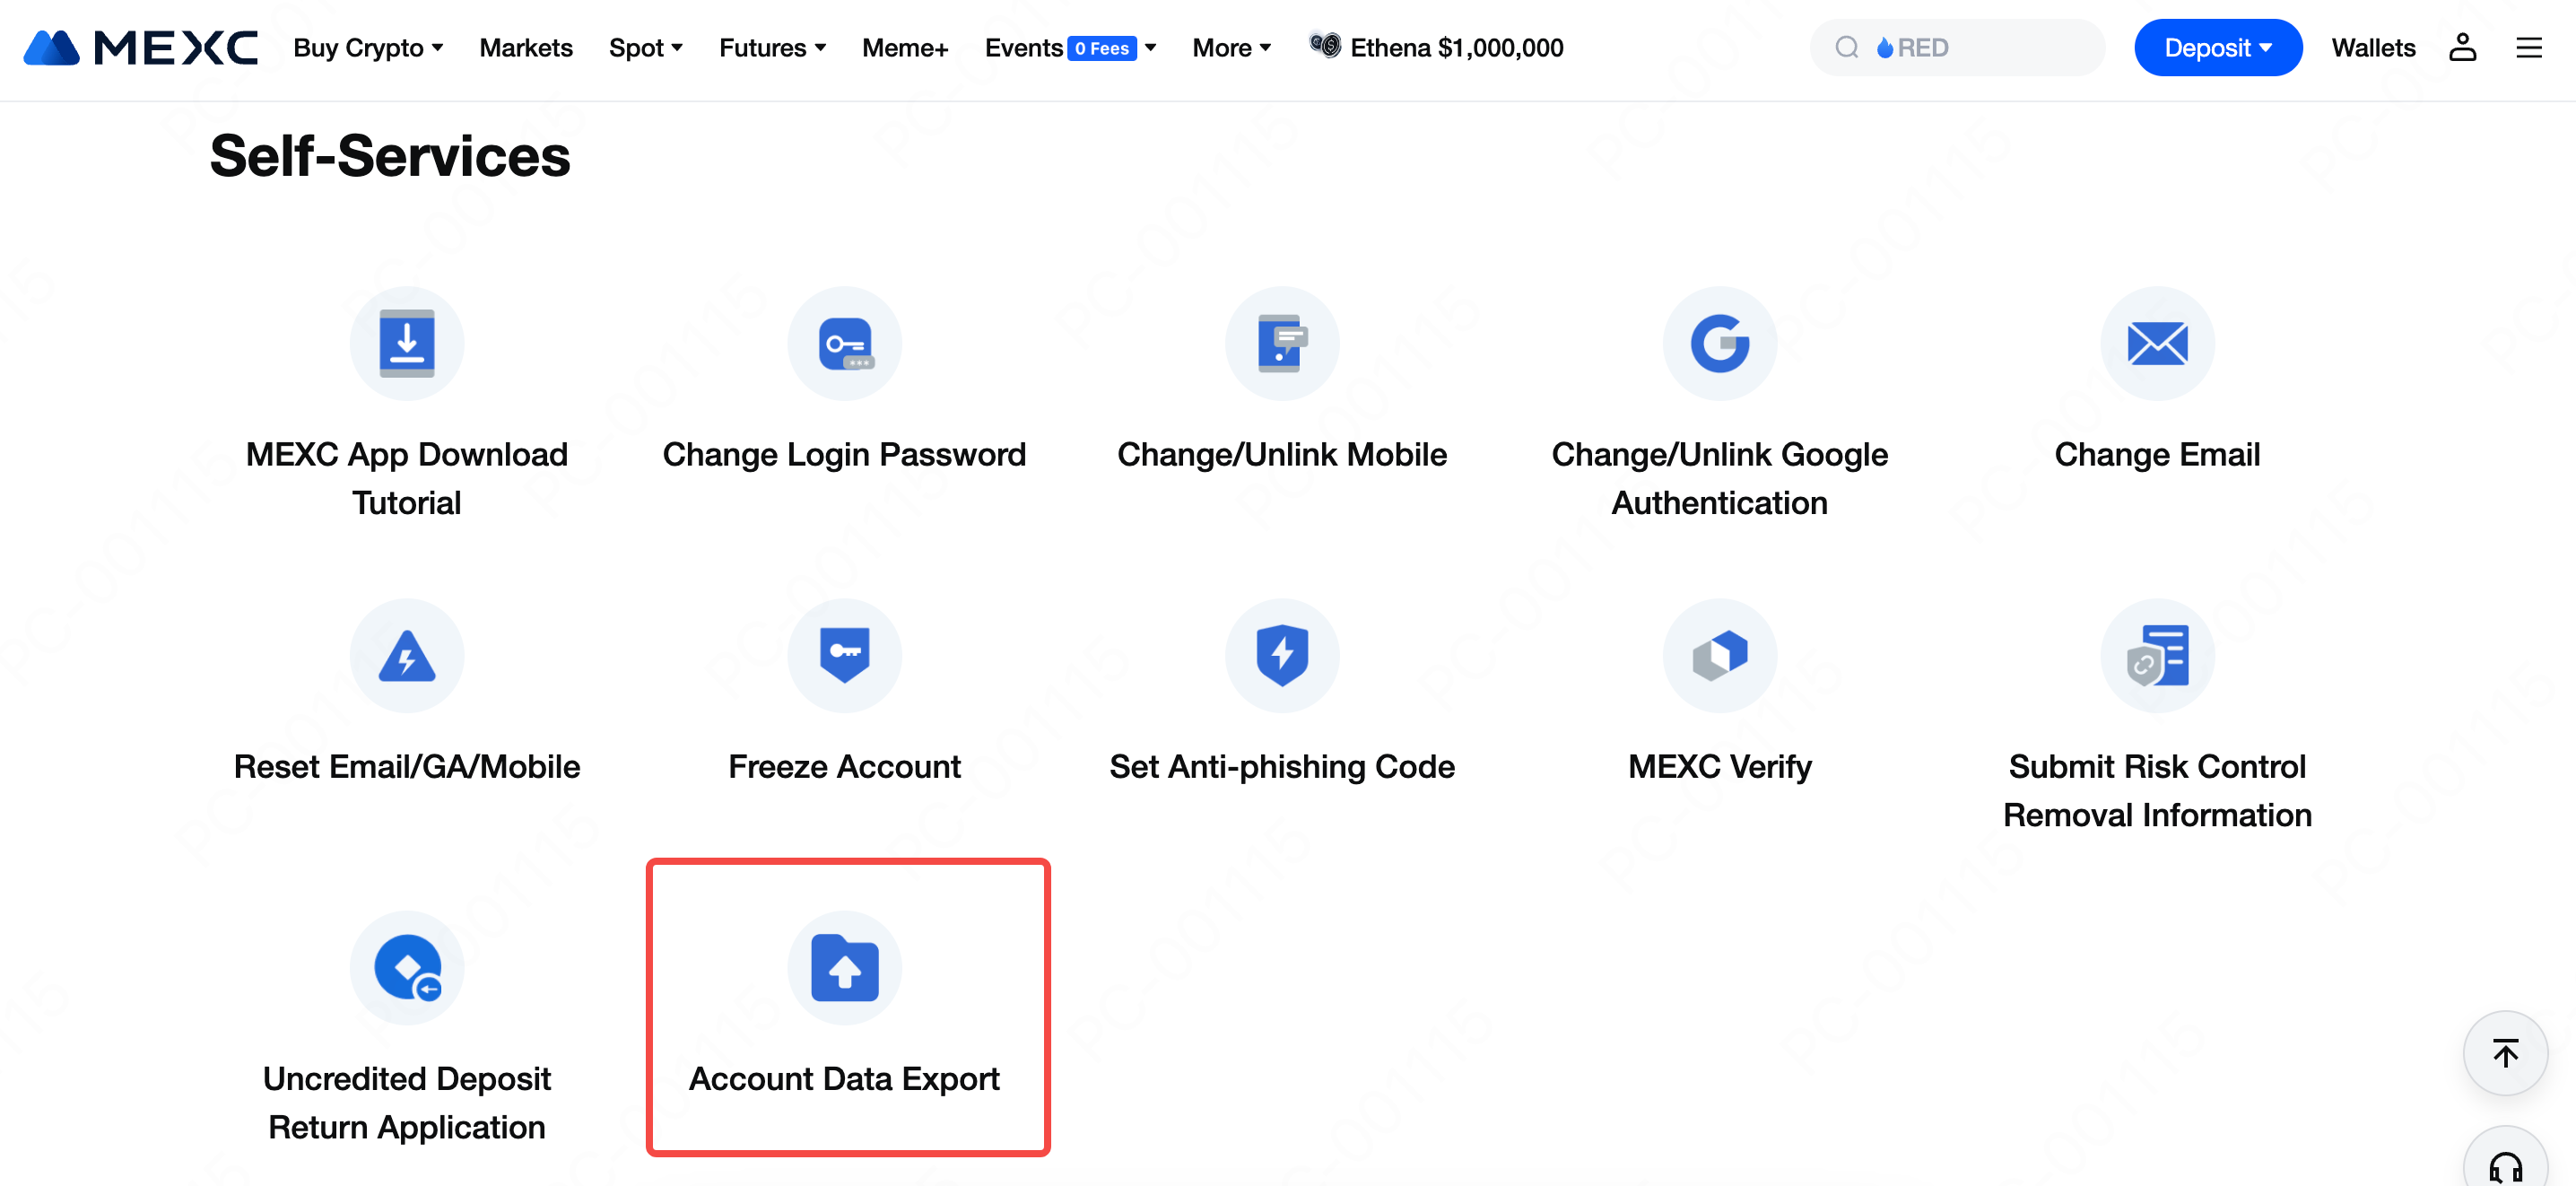Open the Meme+ menu item
The width and height of the screenshot is (2576, 1186).
pyautogui.click(x=905, y=47)
